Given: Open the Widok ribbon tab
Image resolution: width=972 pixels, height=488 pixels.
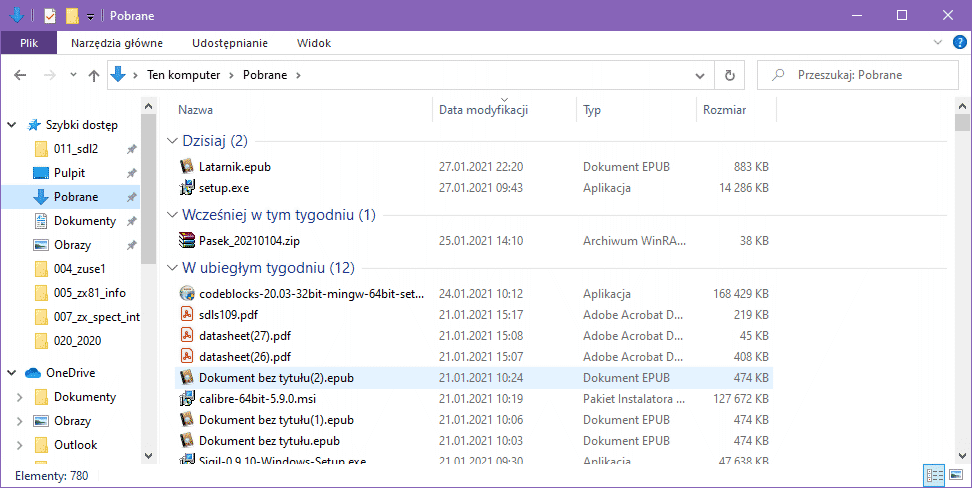Looking at the screenshot, I should point(313,43).
